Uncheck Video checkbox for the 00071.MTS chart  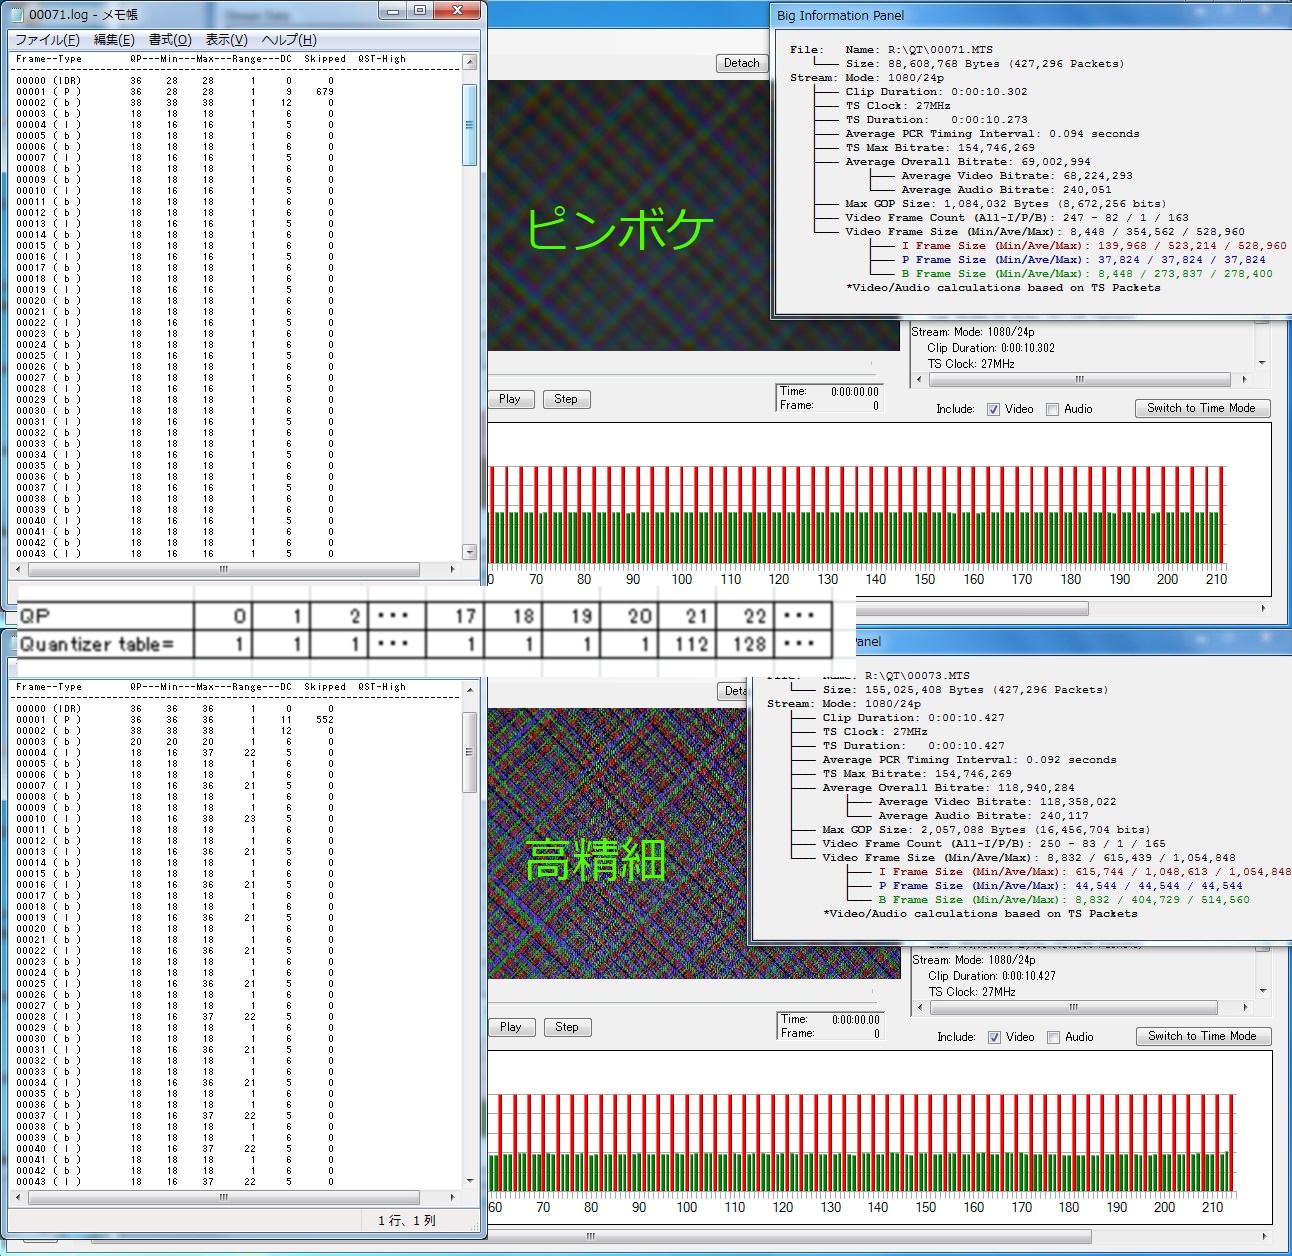pyautogui.click(x=993, y=409)
